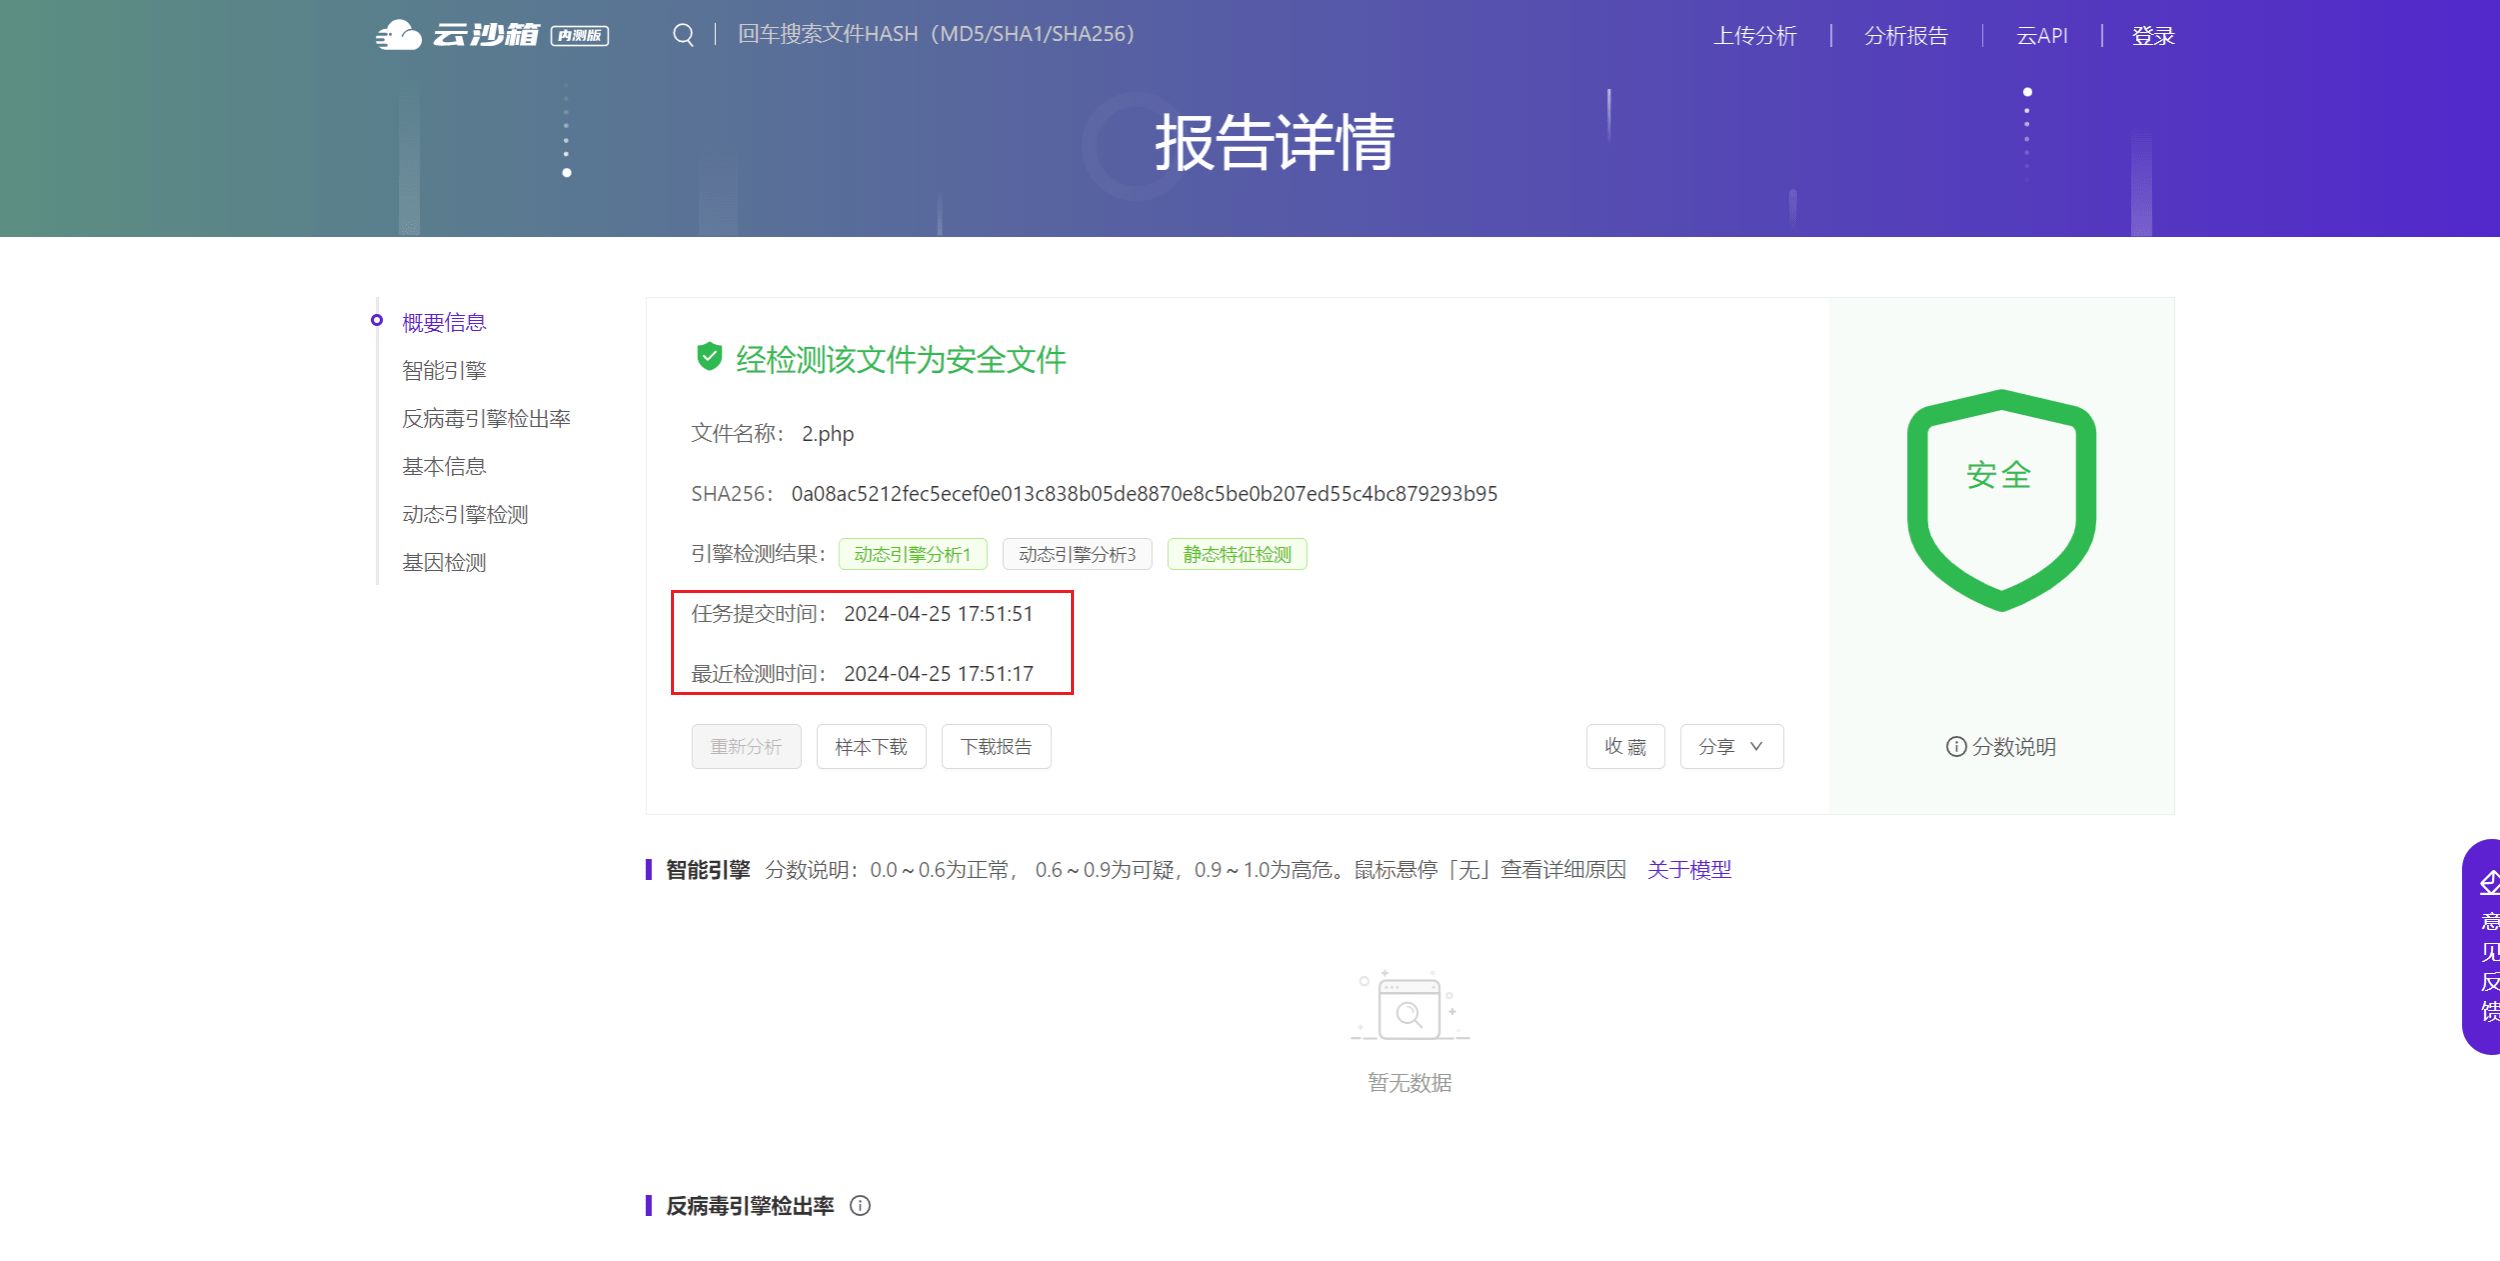Open the 关于模型 link

[x=1690, y=869]
